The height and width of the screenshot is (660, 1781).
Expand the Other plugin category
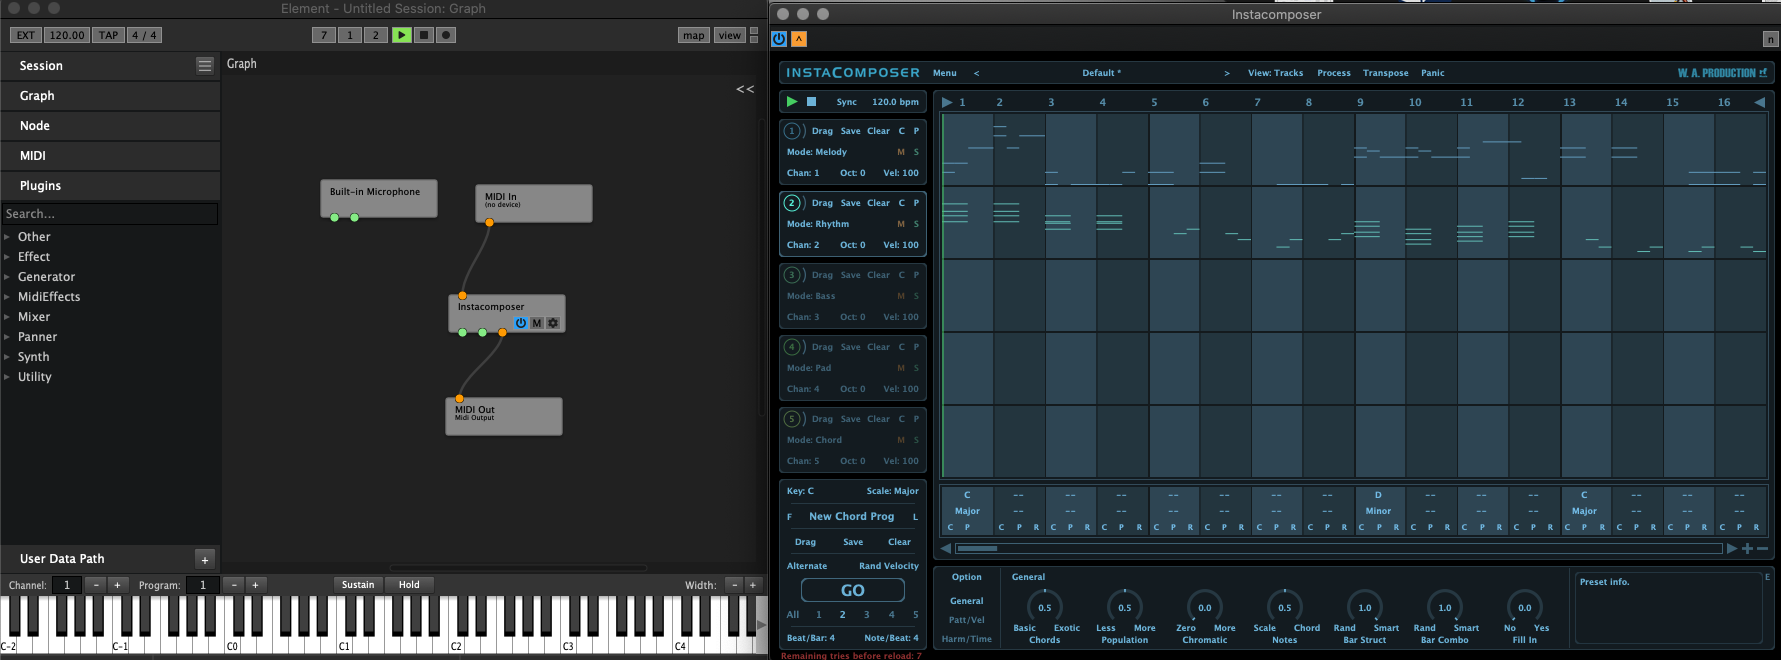[7, 237]
